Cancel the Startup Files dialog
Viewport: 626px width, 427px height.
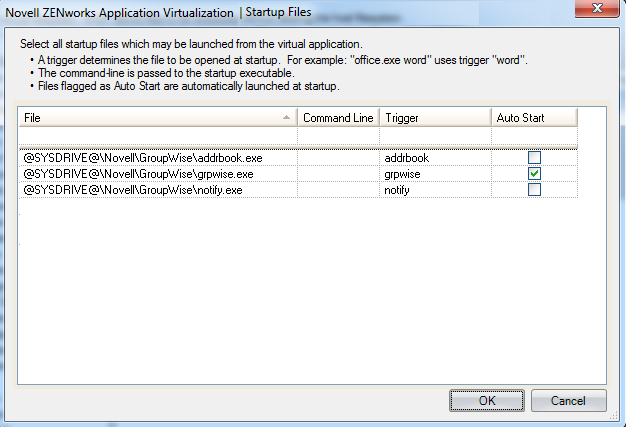[569, 401]
